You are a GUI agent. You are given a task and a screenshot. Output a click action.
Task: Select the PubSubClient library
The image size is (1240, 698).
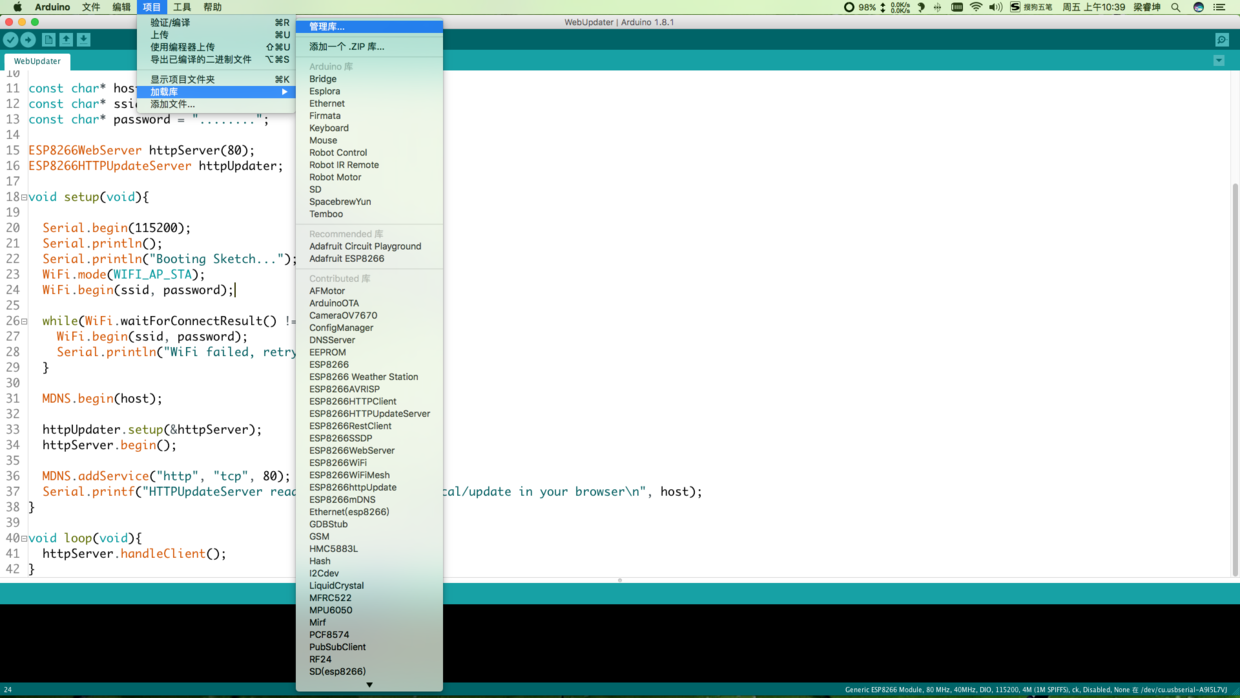click(x=369, y=647)
